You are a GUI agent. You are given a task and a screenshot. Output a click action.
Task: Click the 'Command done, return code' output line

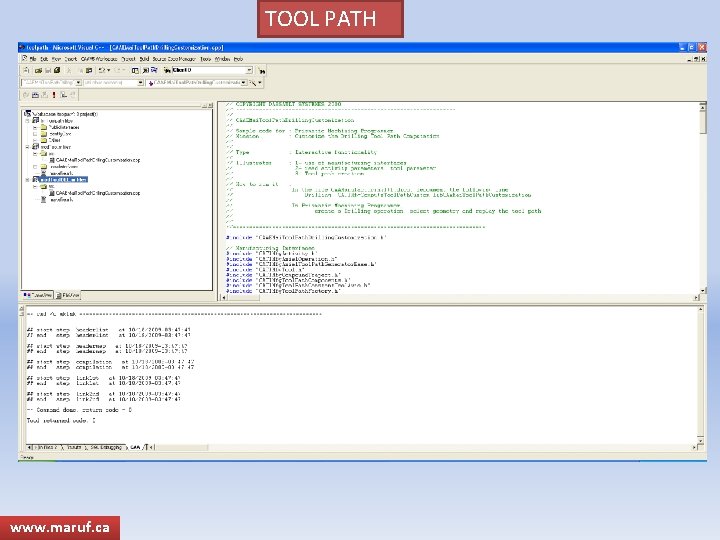[x=79, y=410]
